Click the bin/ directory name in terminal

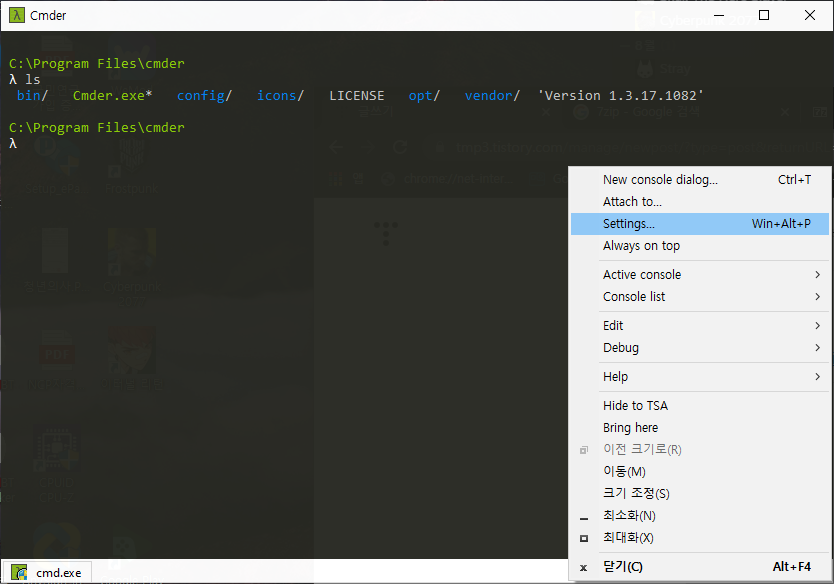point(32,96)
